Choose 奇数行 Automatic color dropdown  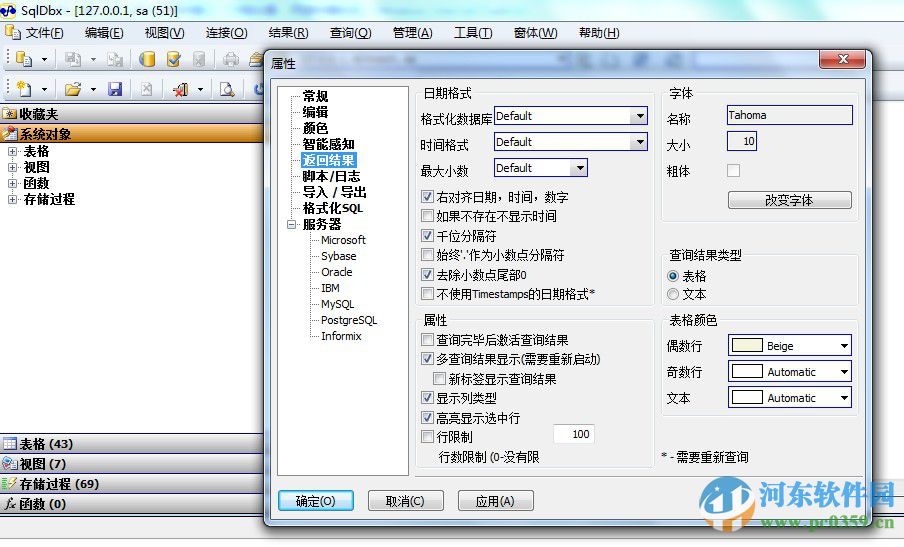click(789, 372)
